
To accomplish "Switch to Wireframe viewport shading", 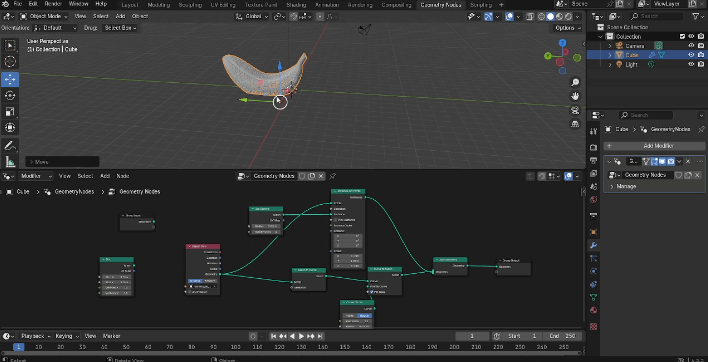I will tap(541, 17).
